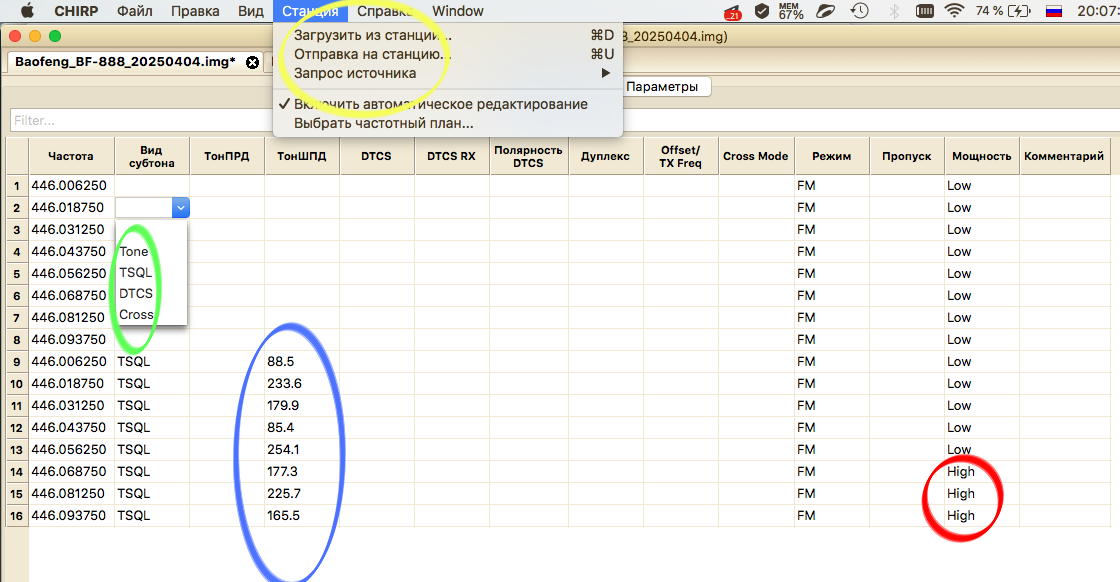Image resolution: width=1120 pixels, height=582 pixels.
Task: Open the 'Справка' menu
Action: pos(384,11)
